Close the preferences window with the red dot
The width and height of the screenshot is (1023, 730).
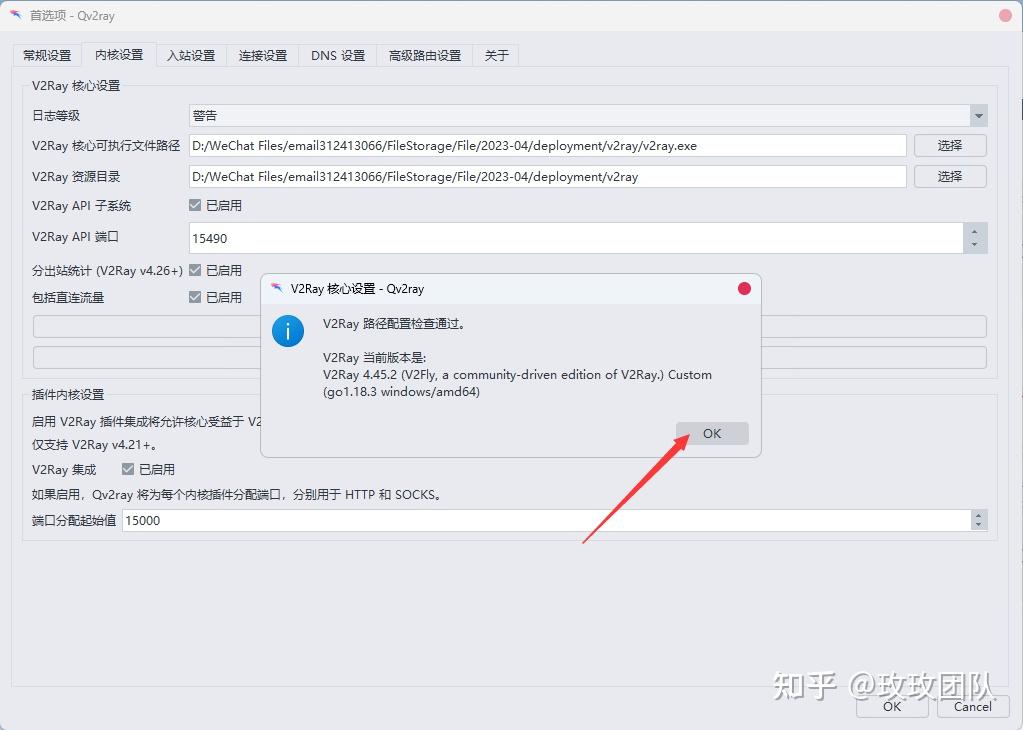1005,15
